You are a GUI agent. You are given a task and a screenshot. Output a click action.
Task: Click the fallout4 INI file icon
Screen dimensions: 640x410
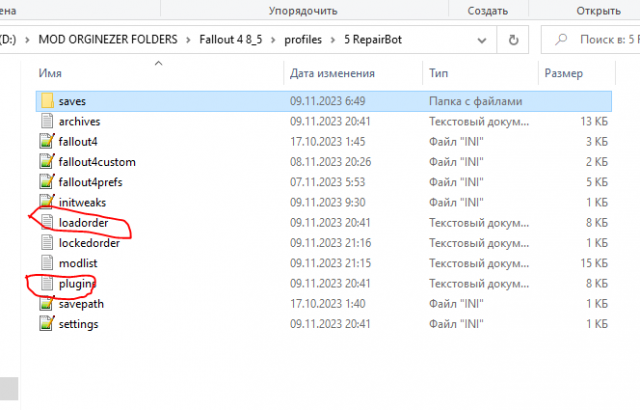pos(46,142)
